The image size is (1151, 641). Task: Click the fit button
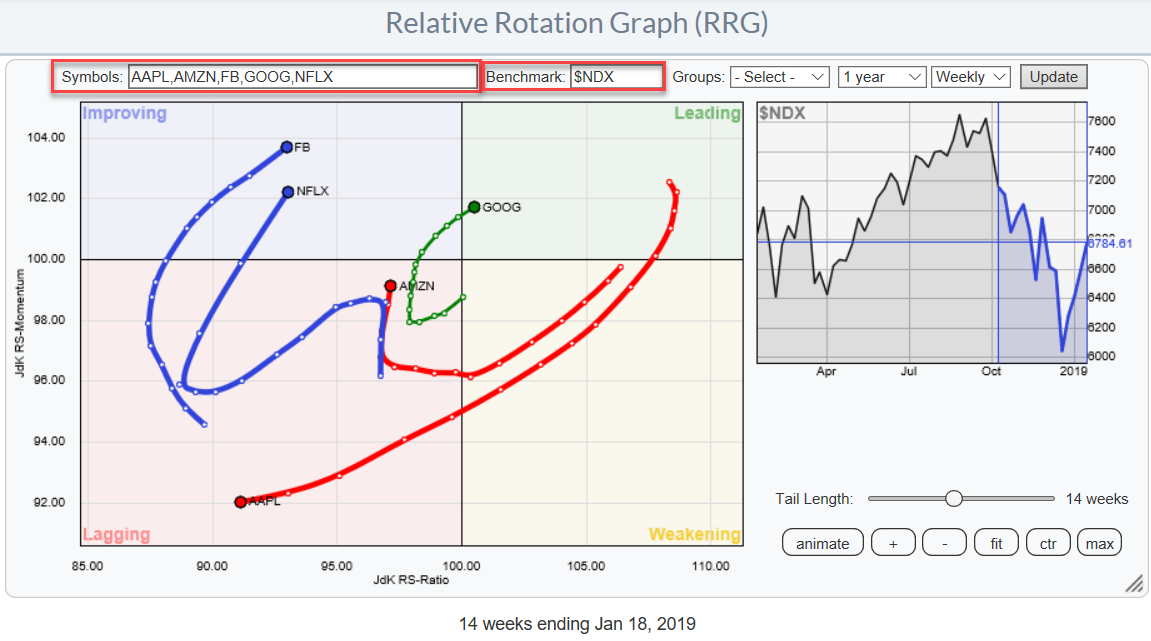[996, 543]
